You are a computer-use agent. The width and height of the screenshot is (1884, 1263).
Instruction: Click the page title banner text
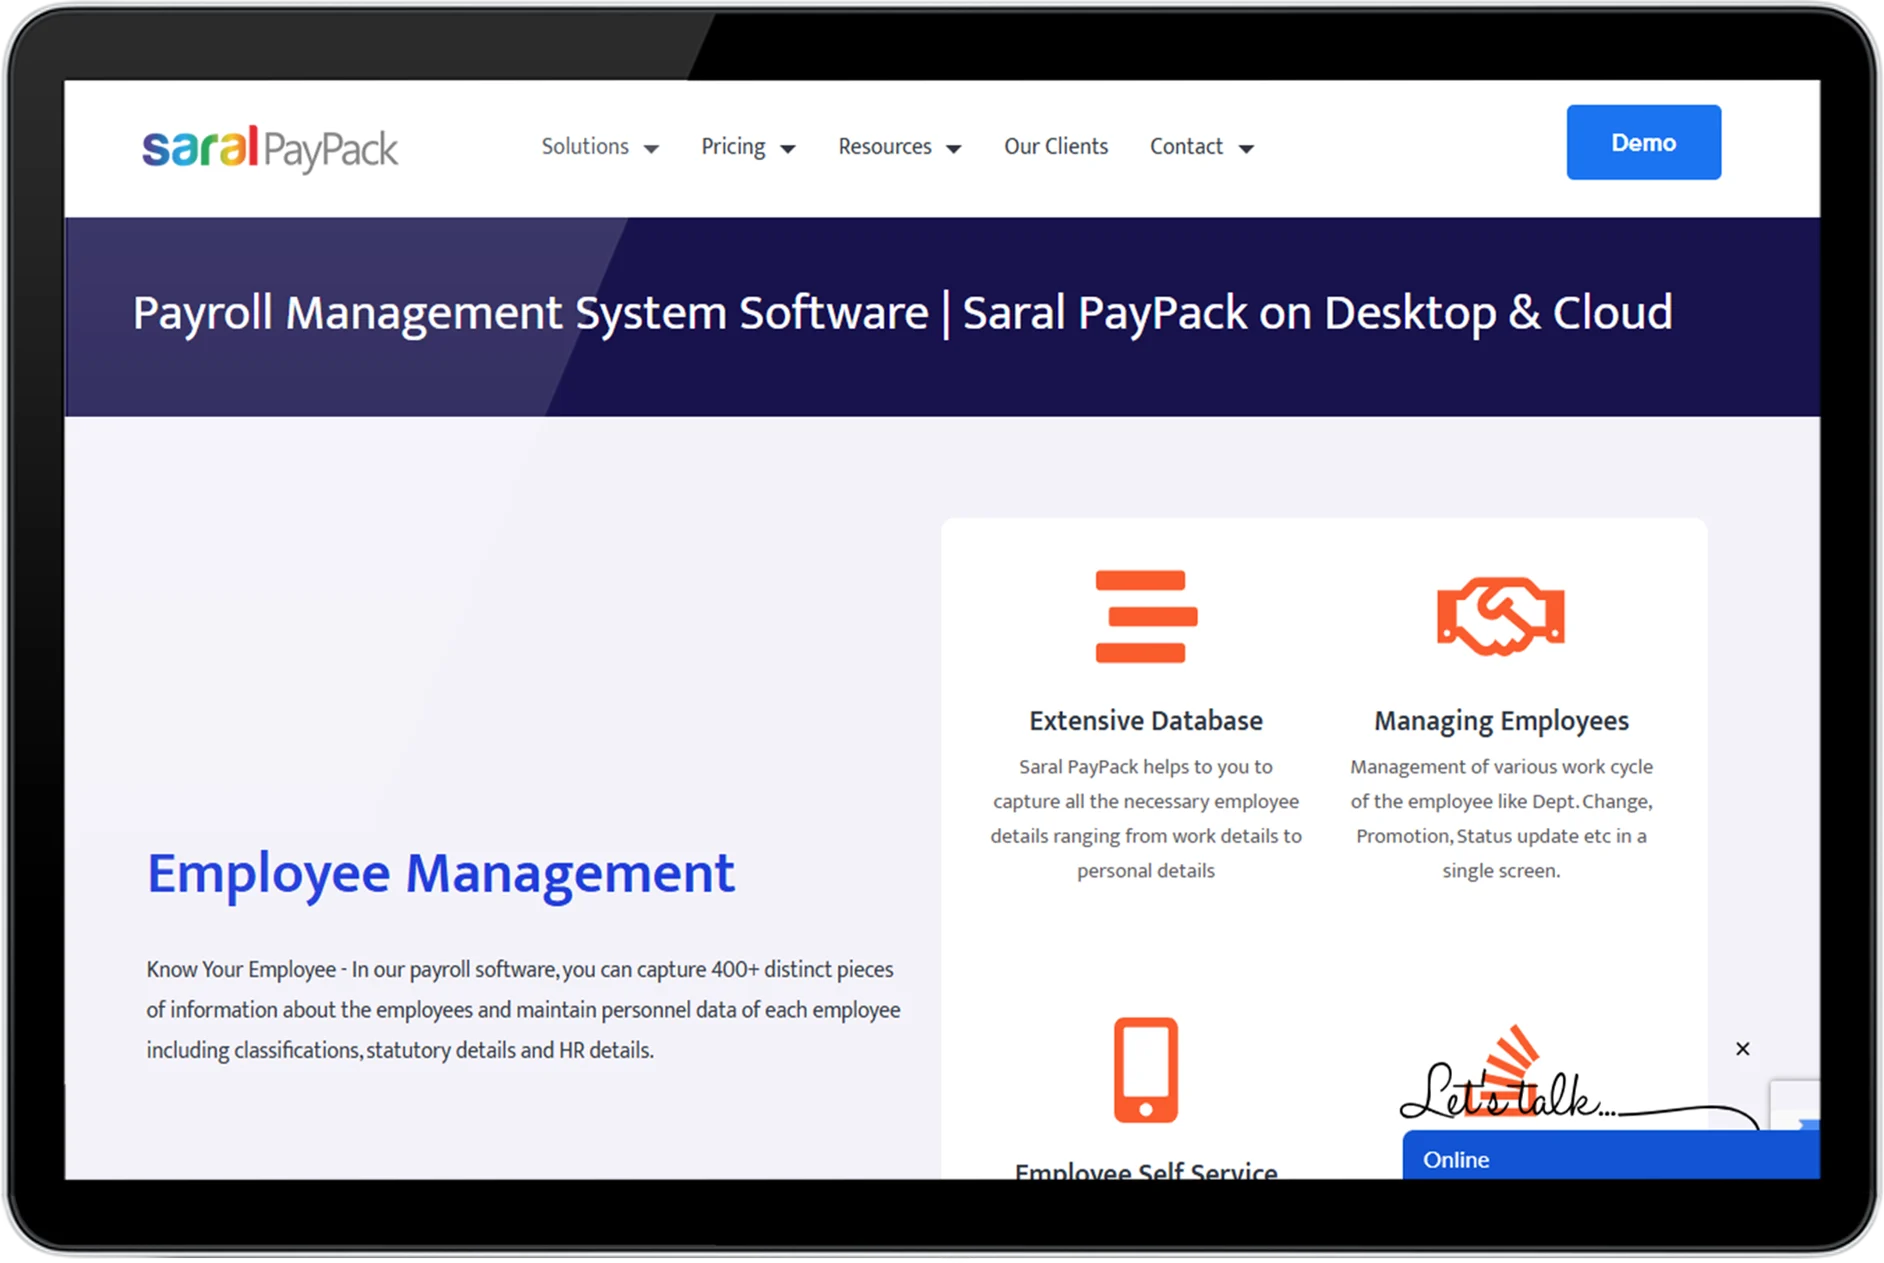(x=903, y=312)
